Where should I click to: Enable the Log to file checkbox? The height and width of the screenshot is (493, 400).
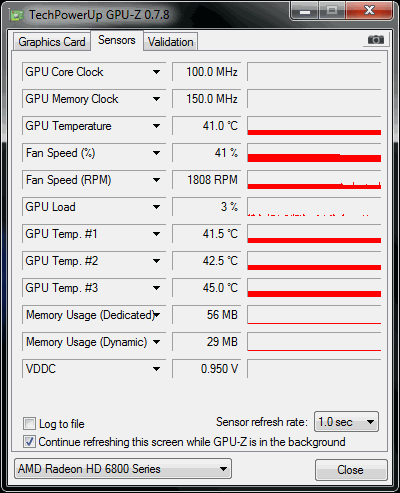29,424
